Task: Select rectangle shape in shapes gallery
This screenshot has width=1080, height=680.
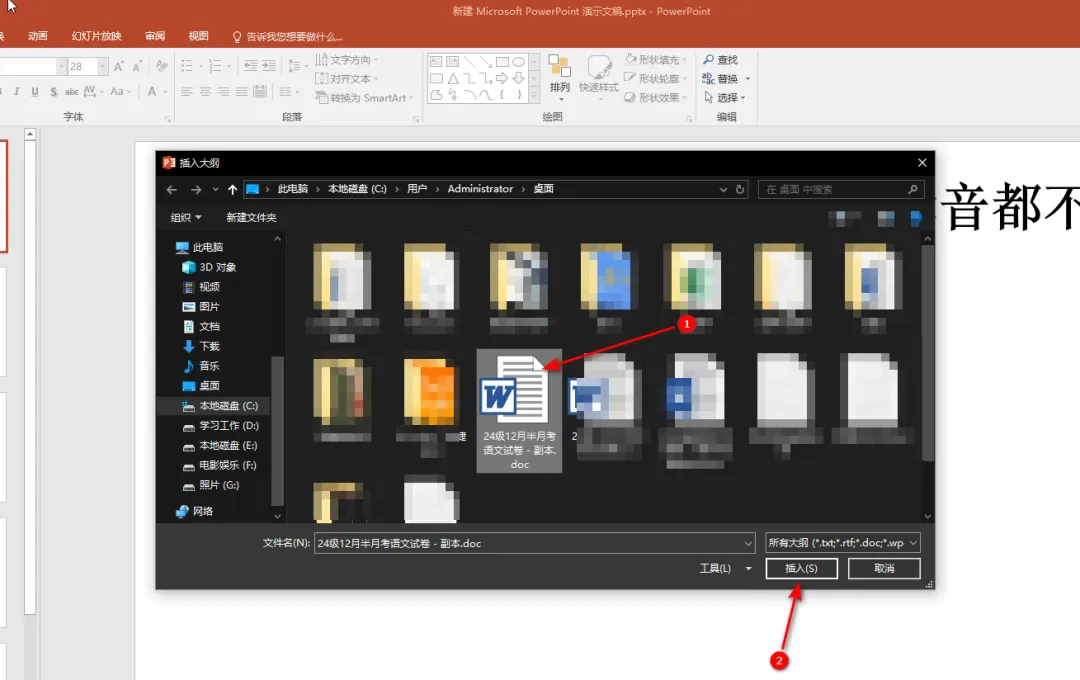Action: coord(502,62)
